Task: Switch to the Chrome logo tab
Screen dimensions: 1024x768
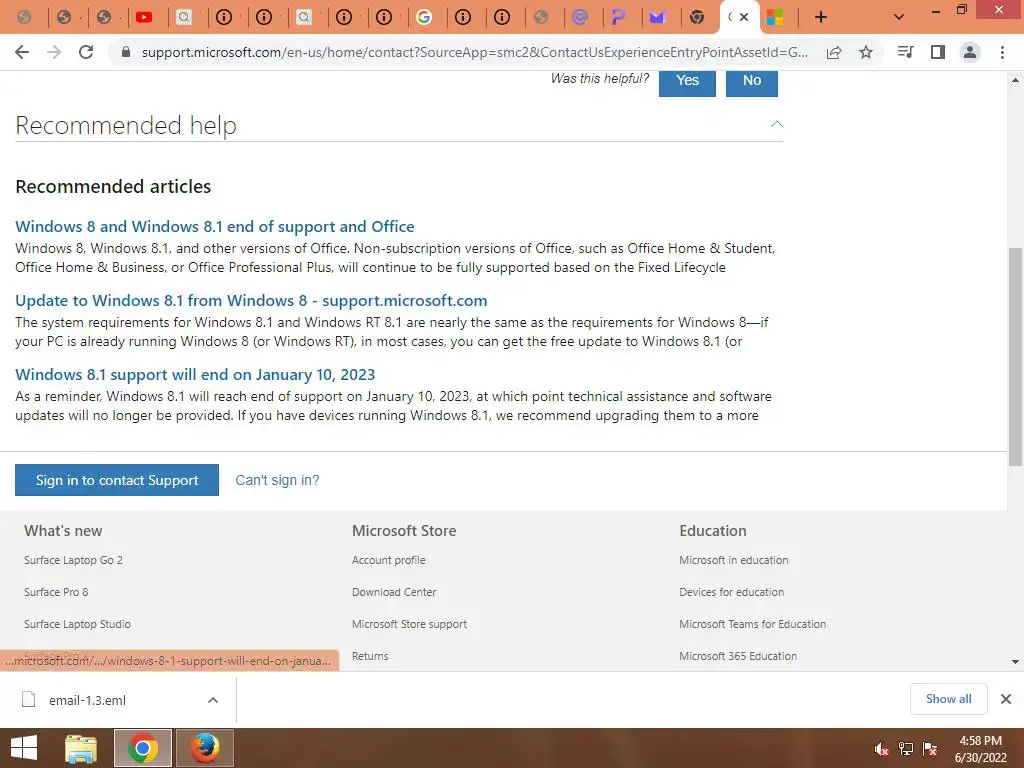Action: tap(697, 18)
